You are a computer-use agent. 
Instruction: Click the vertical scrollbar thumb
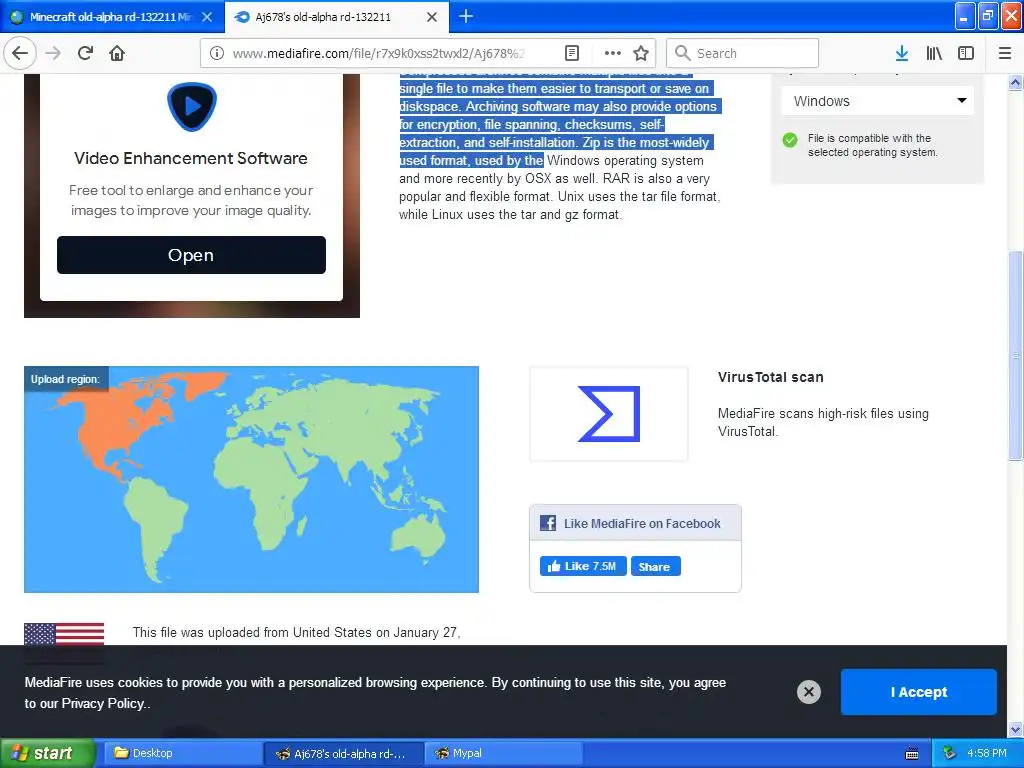click(x=1015, y=355)
